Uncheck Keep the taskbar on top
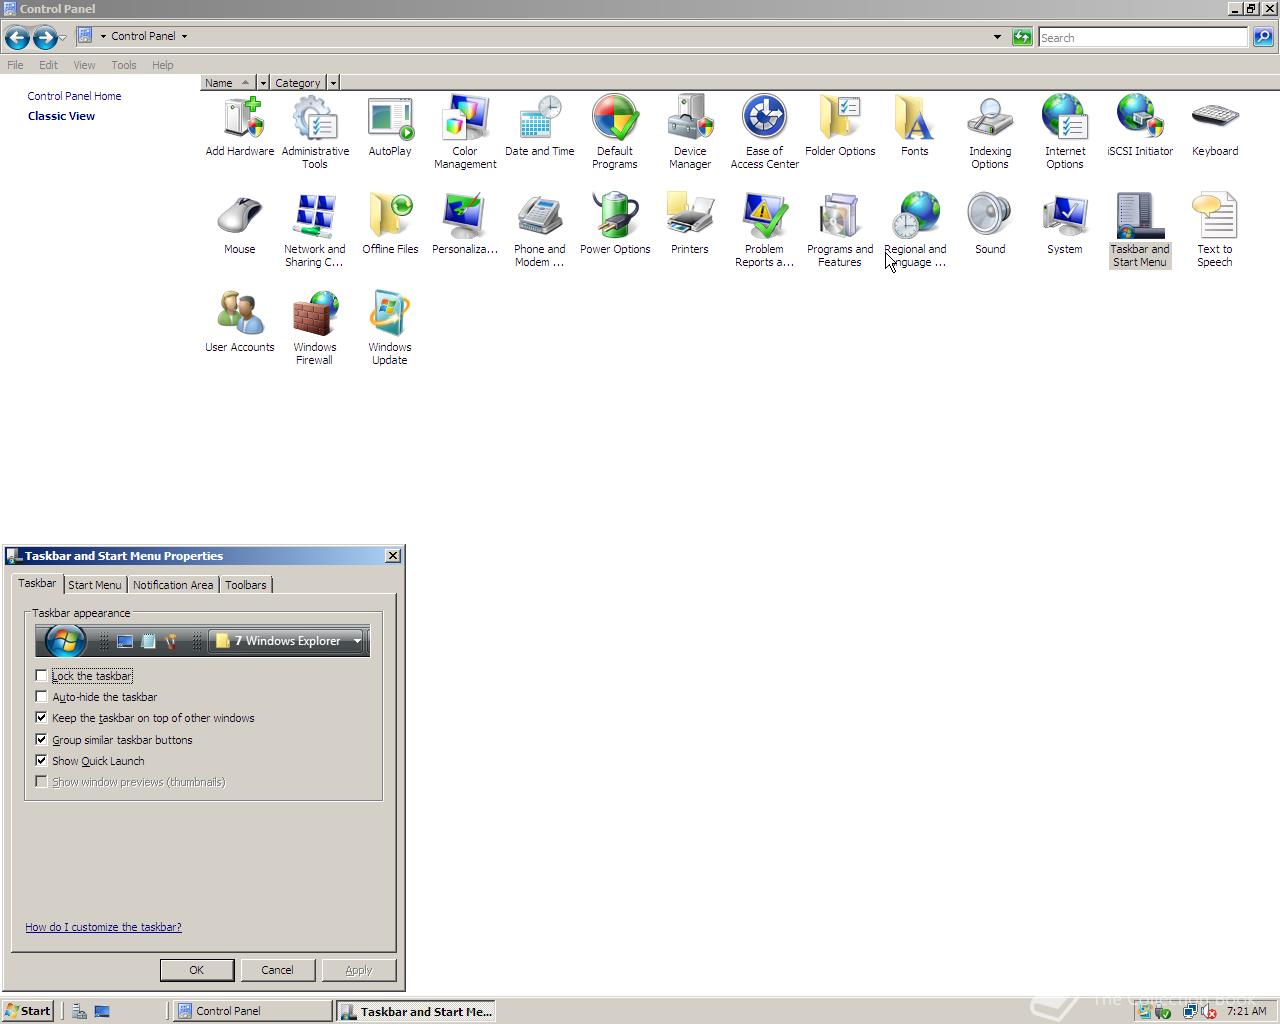Image resolution: width=1280 pixels, height=1024 pixels. (41, 718)
